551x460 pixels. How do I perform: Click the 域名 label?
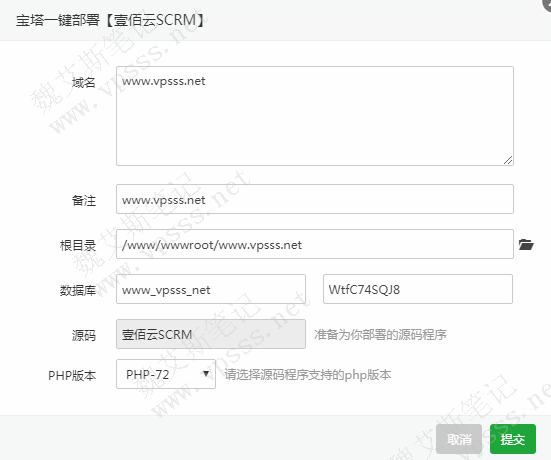click(x=84, y=83)
